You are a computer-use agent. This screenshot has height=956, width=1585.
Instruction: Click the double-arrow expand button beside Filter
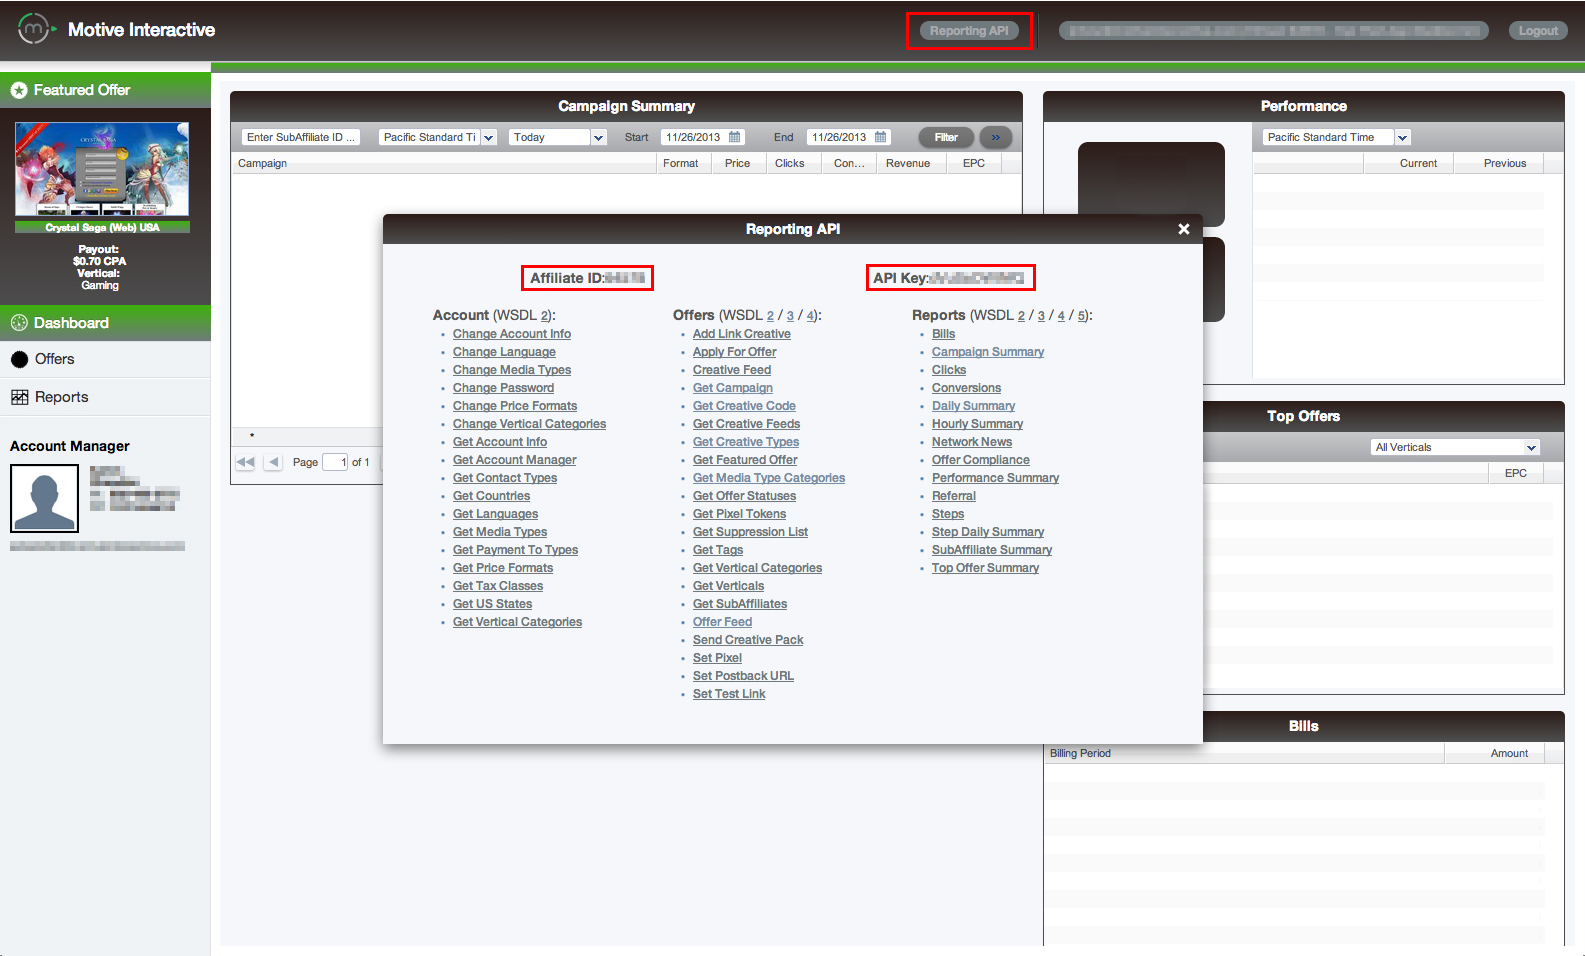[x=995, y=137]
